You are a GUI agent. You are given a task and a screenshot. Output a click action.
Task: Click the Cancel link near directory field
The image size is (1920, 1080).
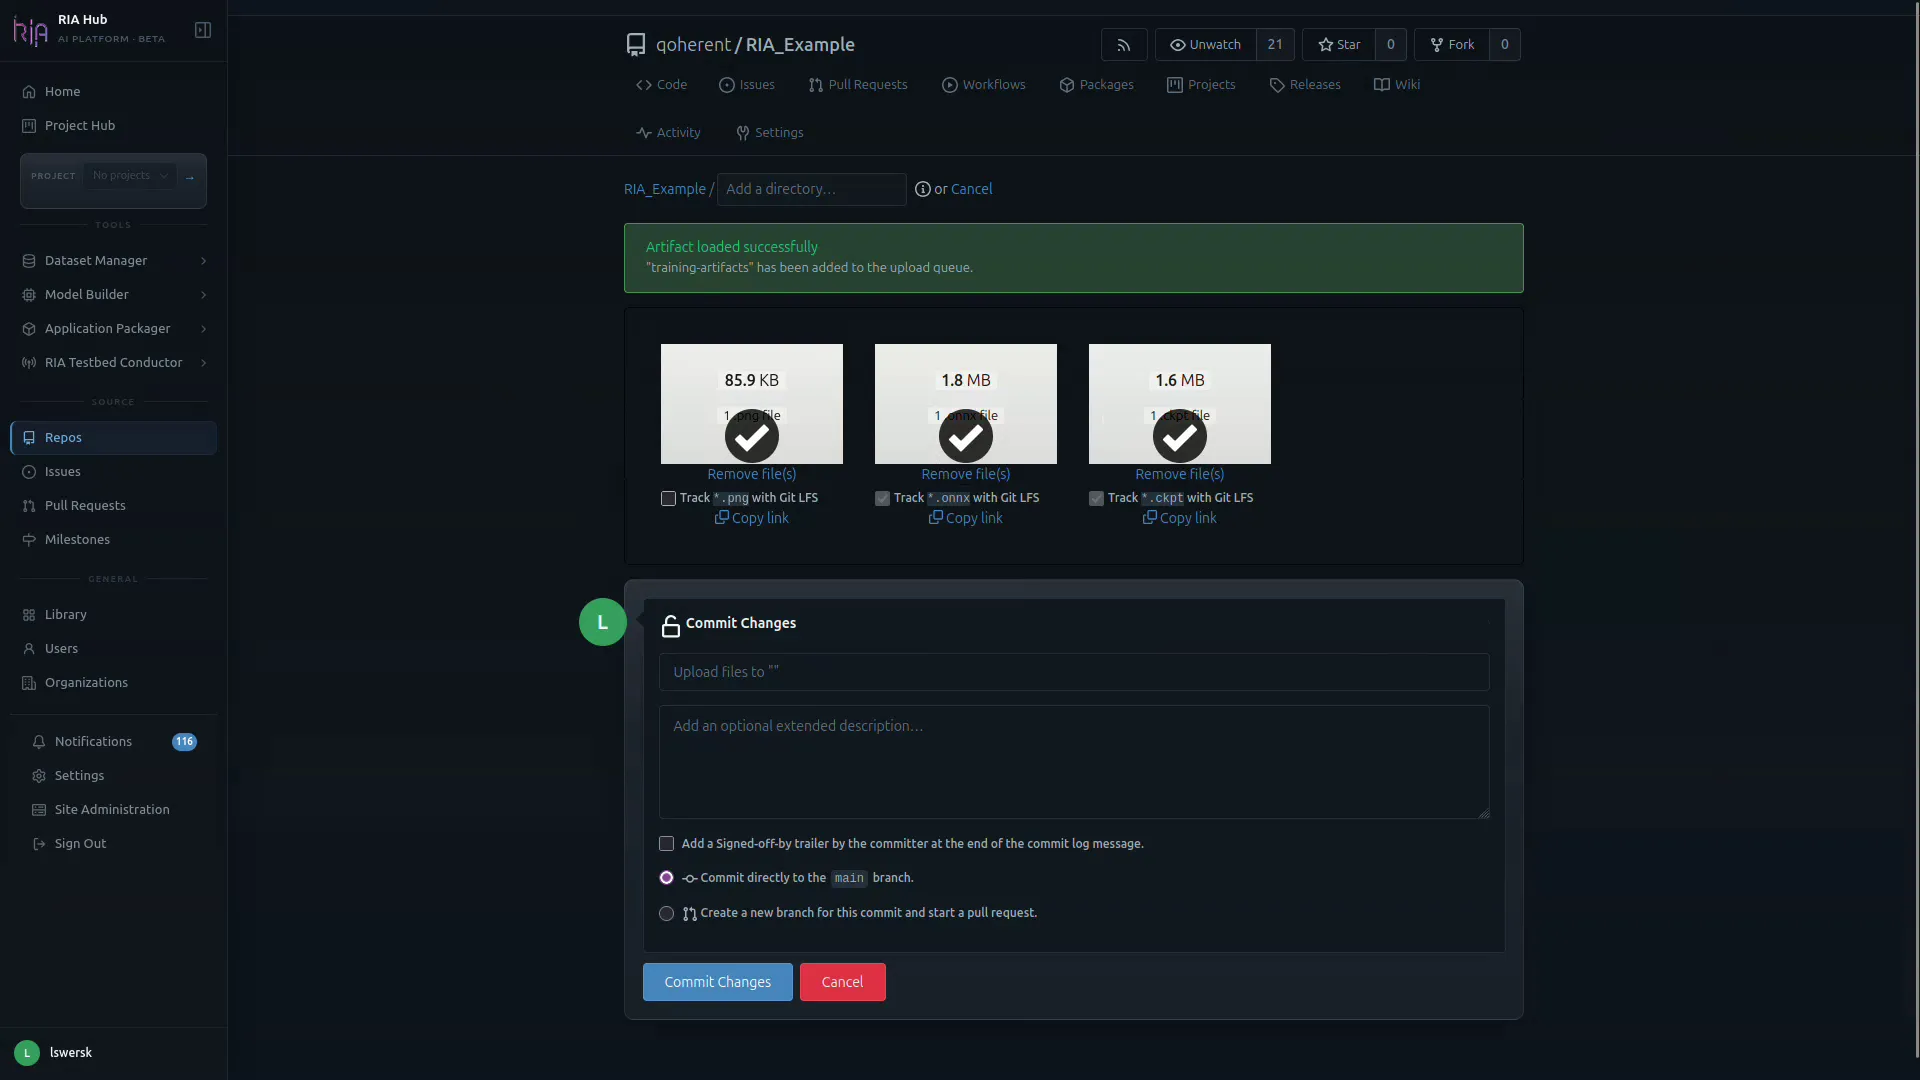pyautogui.click(x=971, y=189)
